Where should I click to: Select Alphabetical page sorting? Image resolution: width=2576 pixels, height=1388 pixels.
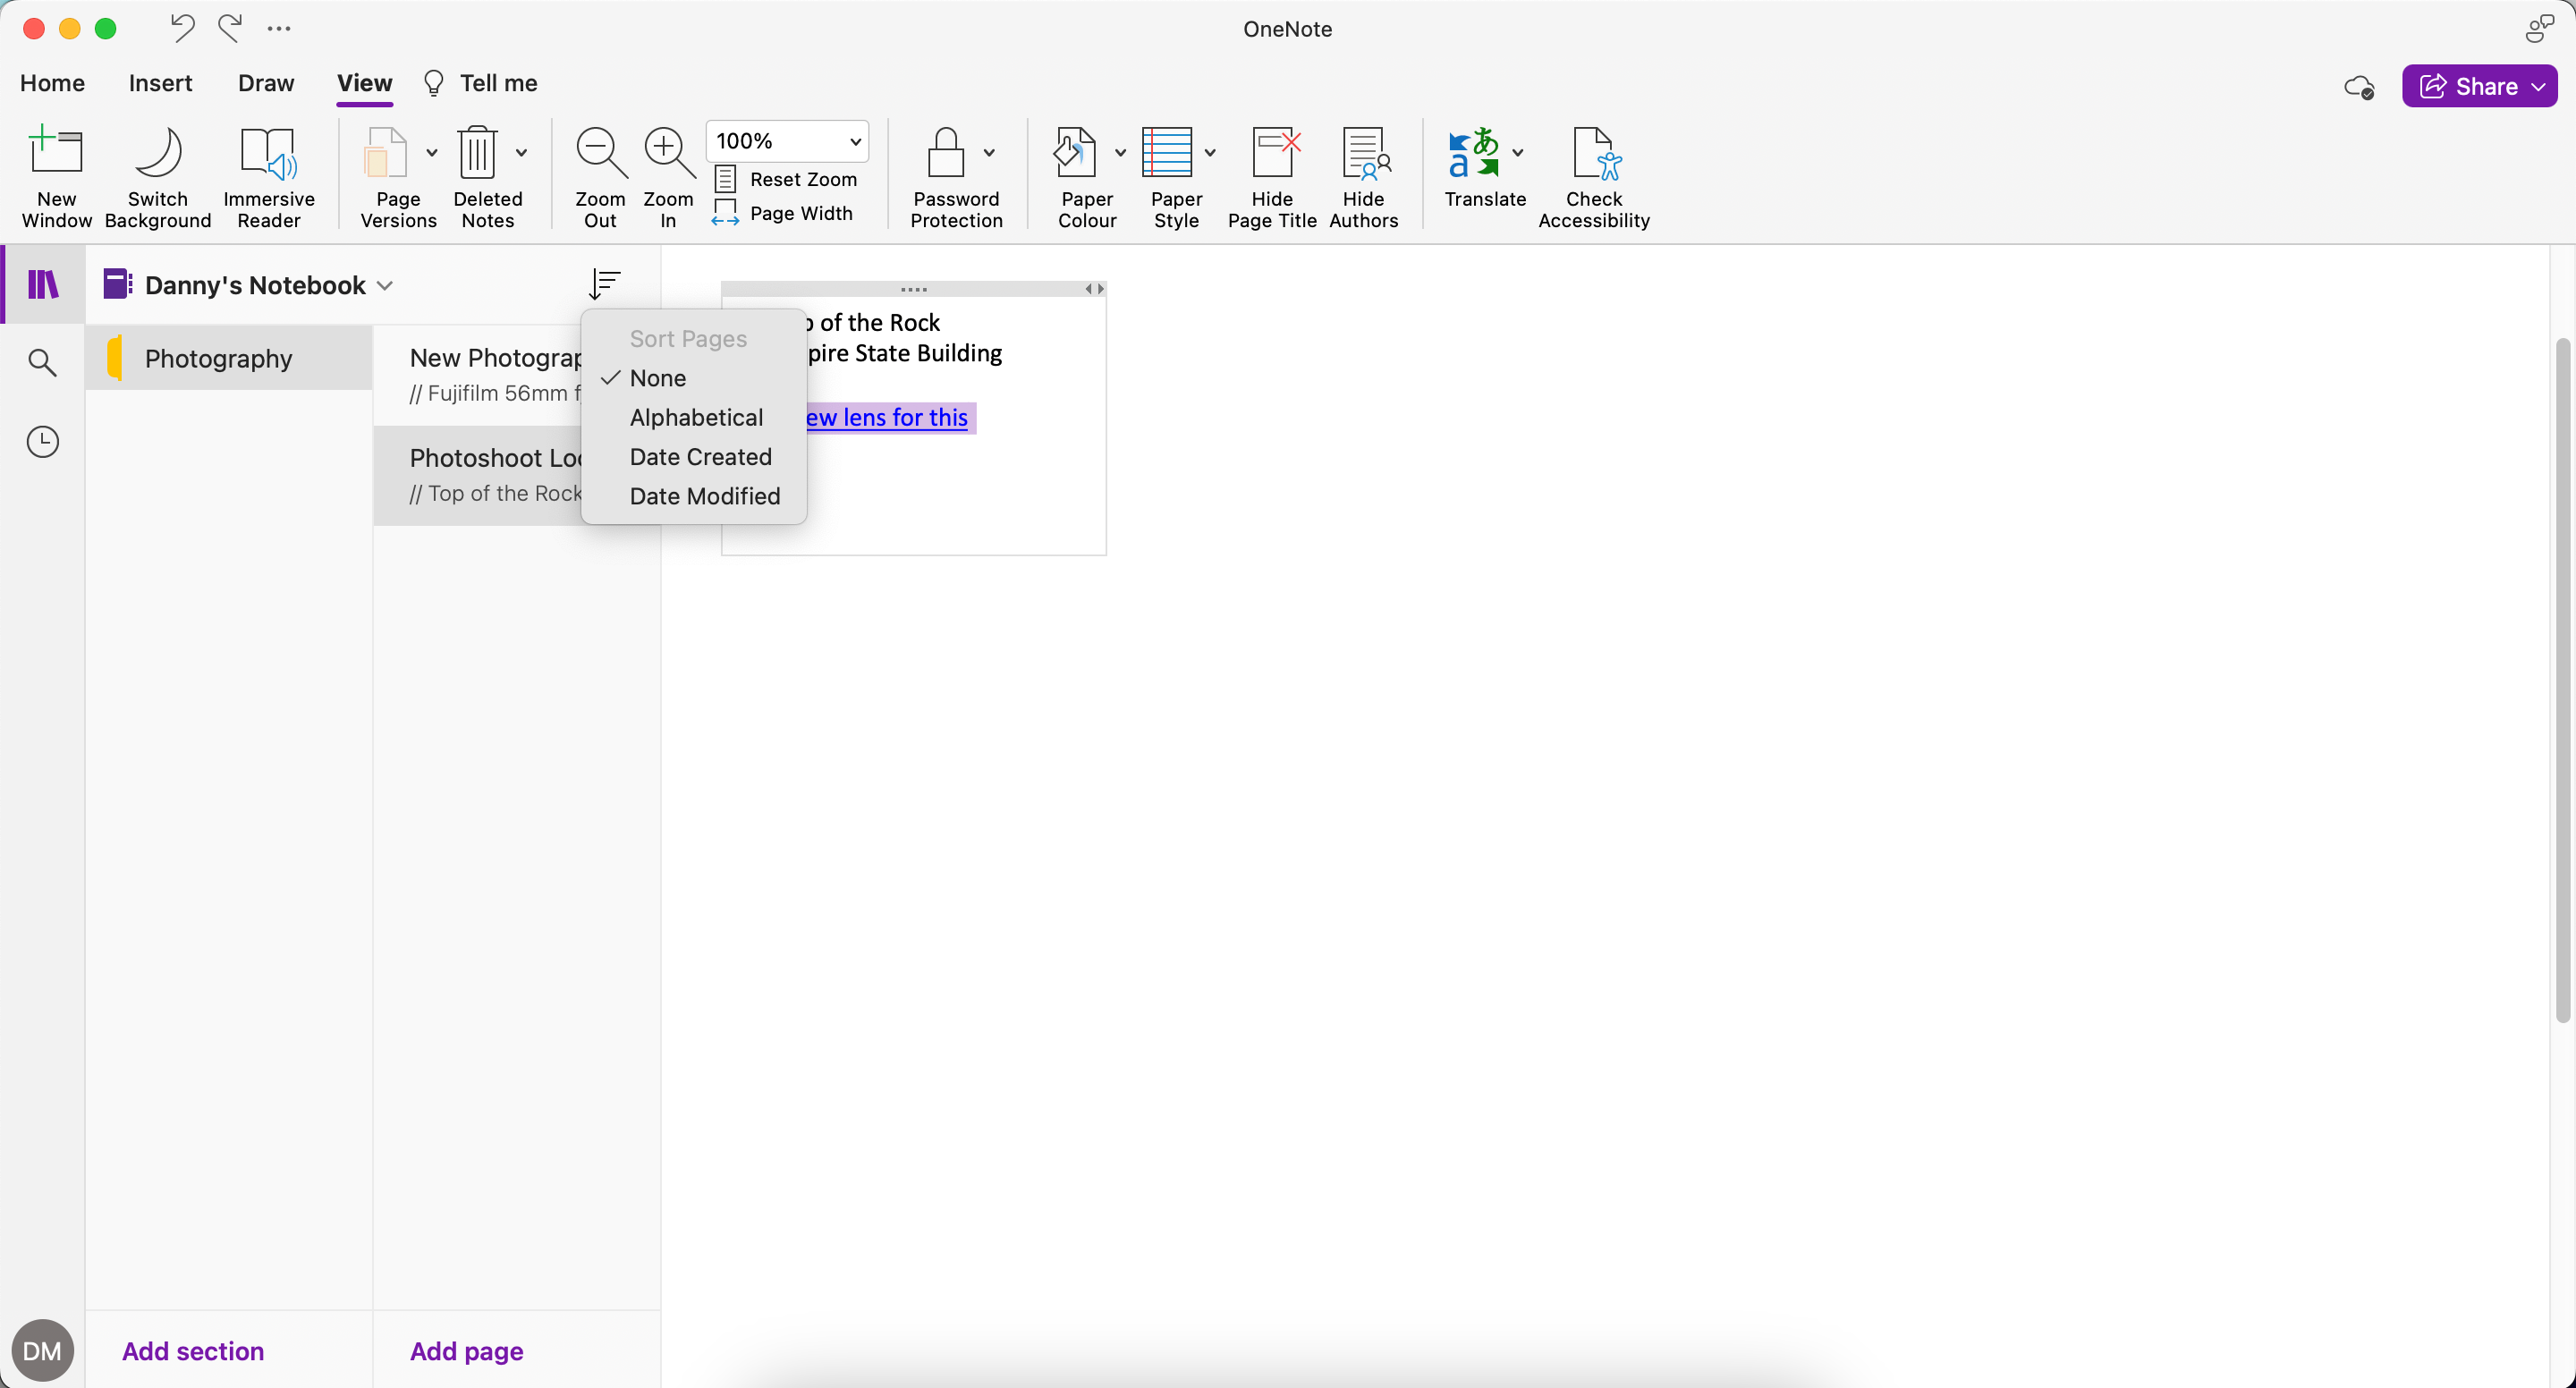click(696, 417)
